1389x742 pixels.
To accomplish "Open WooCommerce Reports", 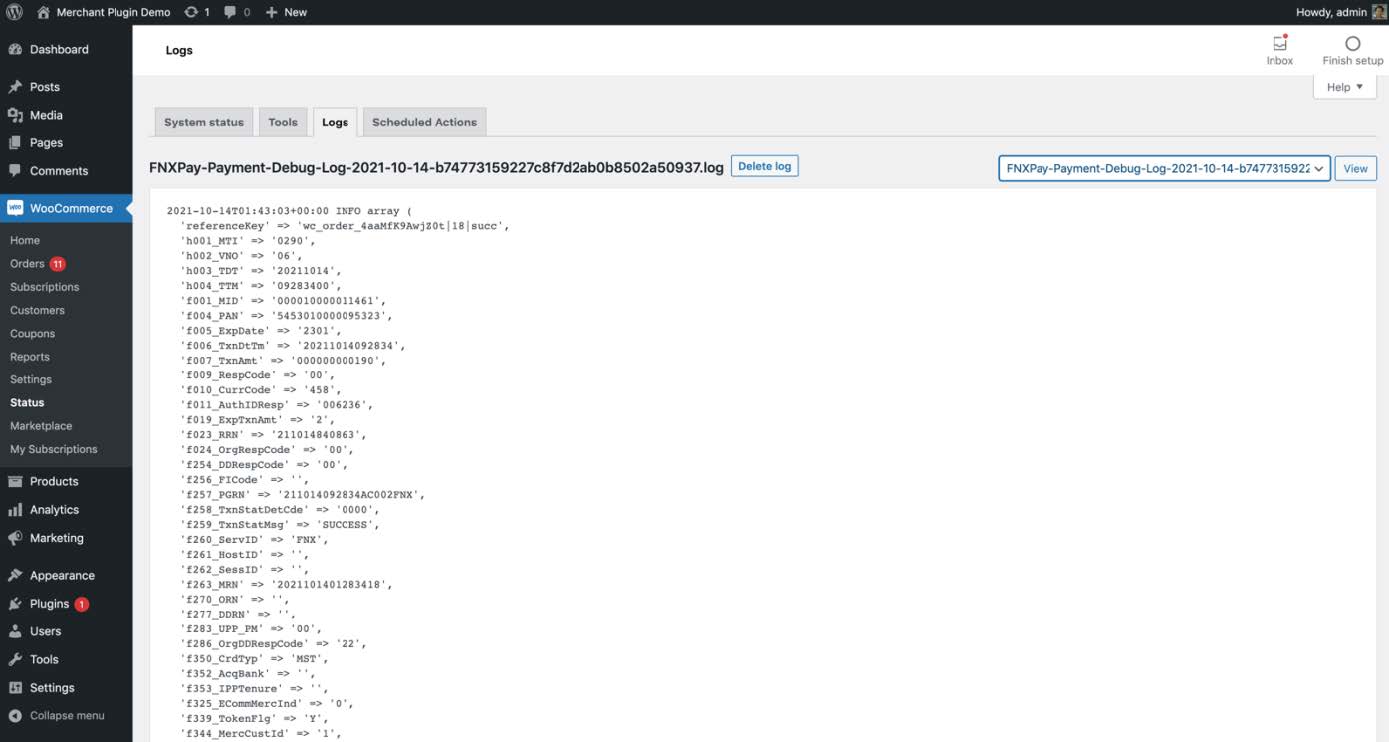I will pos(30,357).
